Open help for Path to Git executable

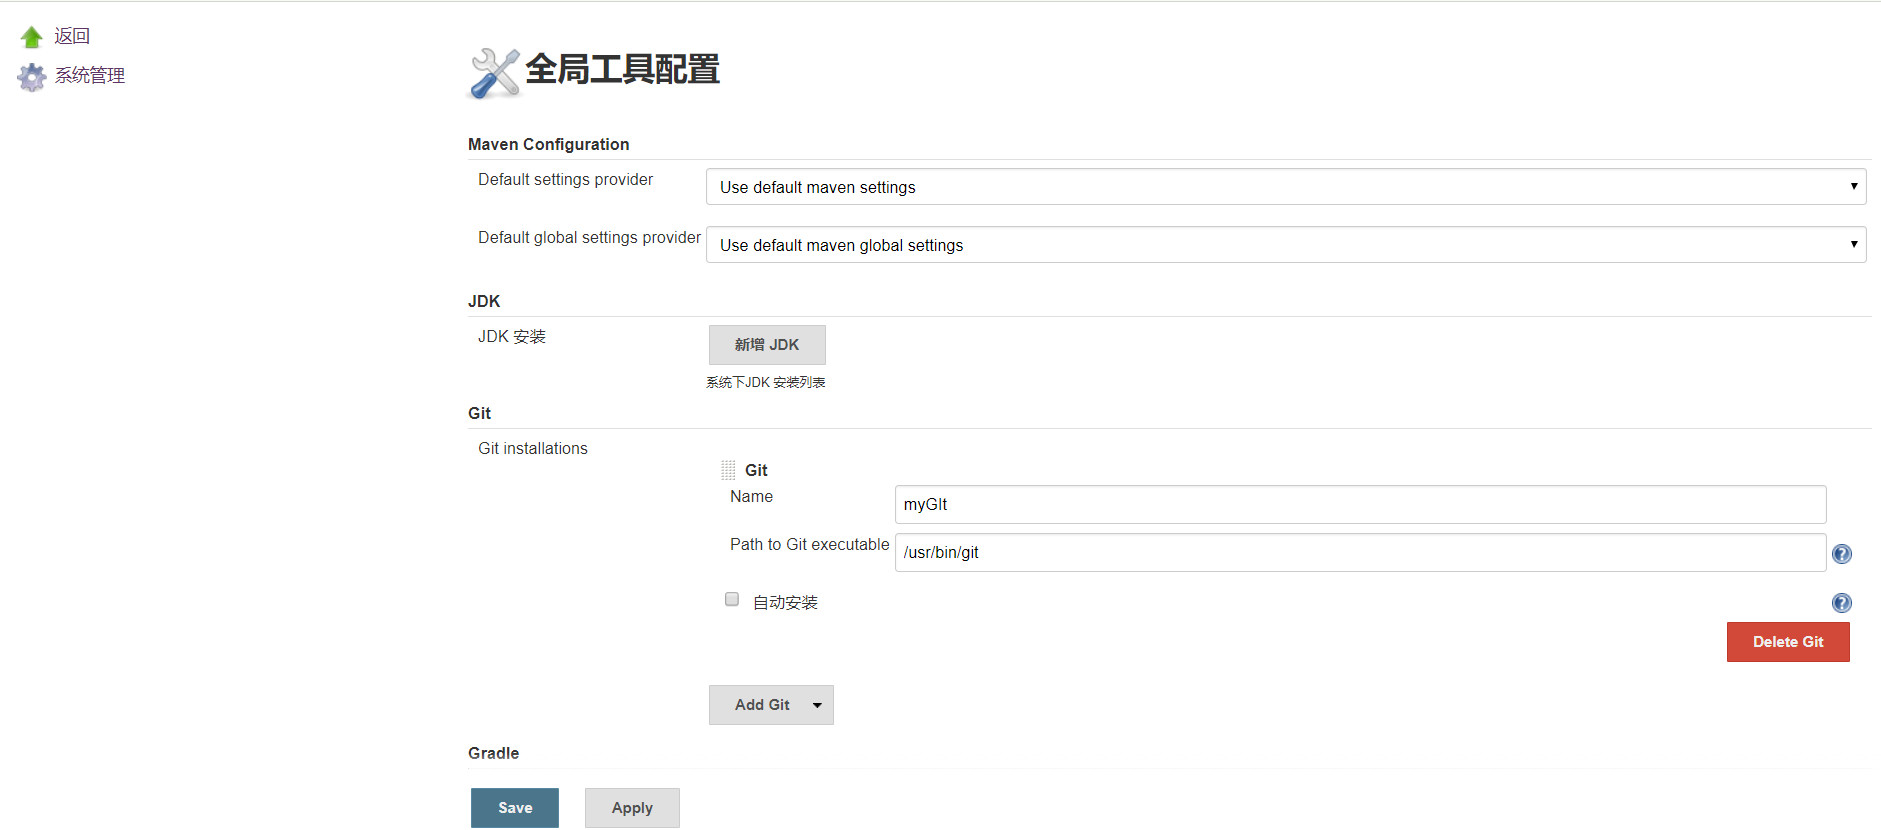coord(1841,554)
